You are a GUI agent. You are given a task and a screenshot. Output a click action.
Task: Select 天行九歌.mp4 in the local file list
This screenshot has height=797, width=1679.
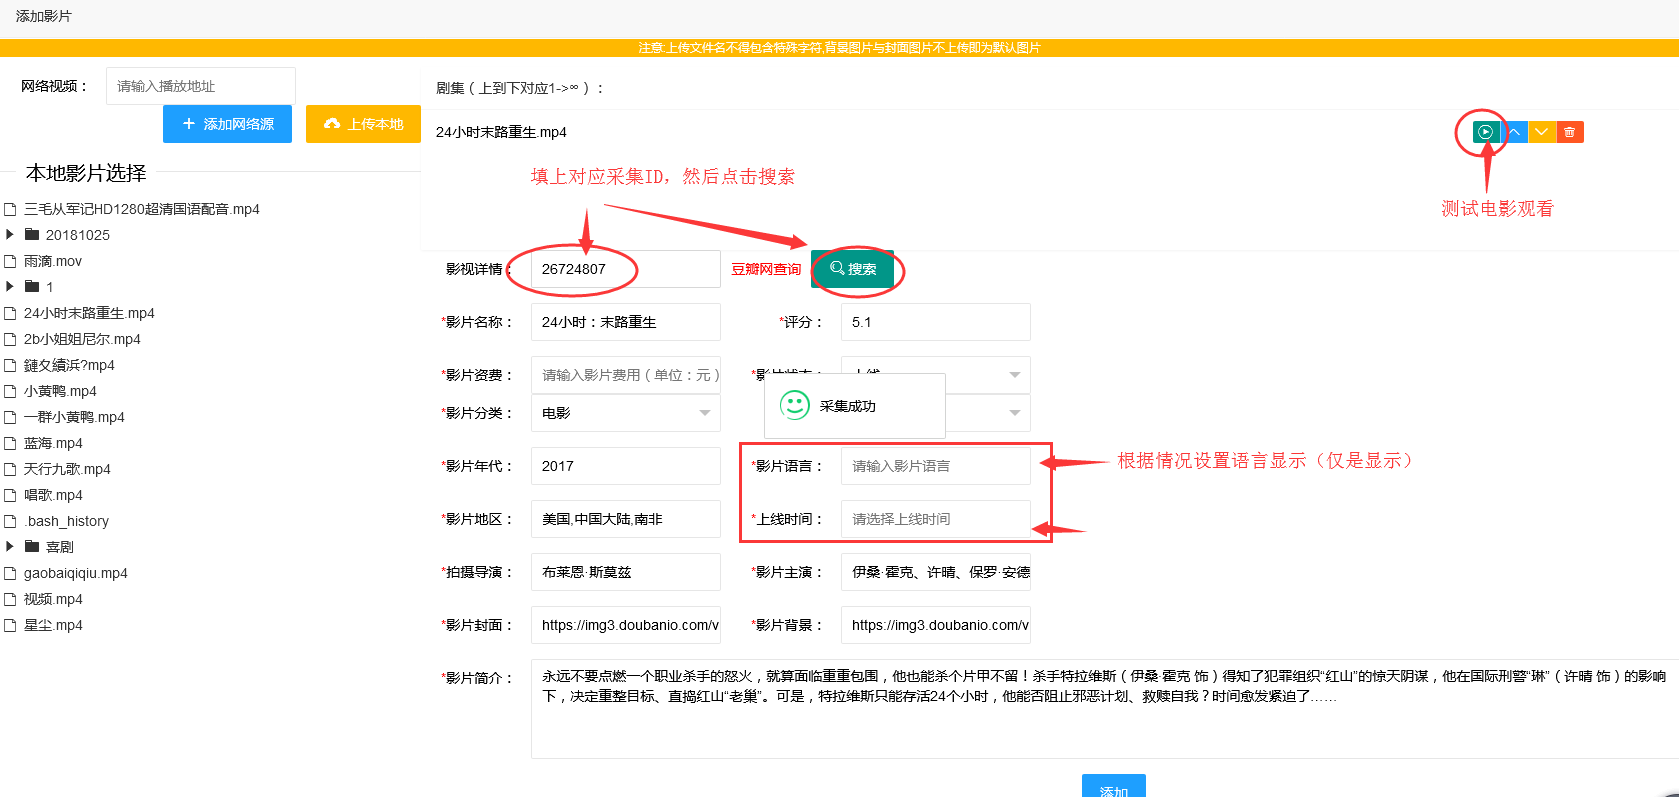coord(67,469)
